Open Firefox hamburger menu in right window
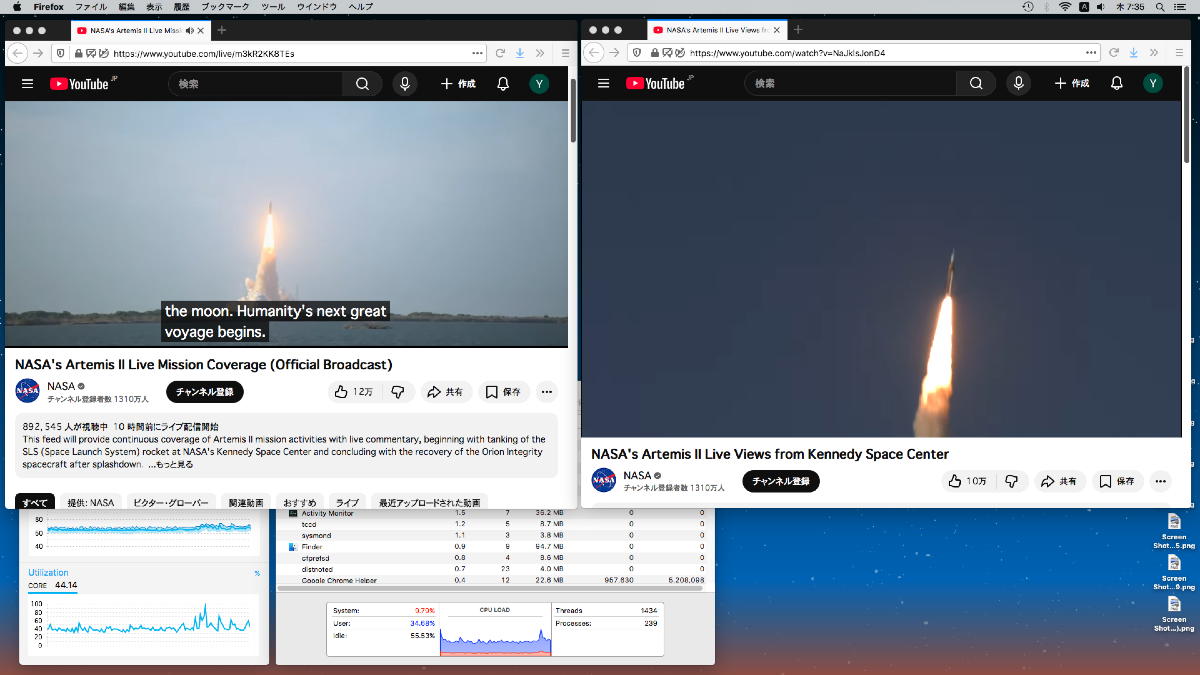Screen dimensions: 1200x675 click(x=1180, y=53)
